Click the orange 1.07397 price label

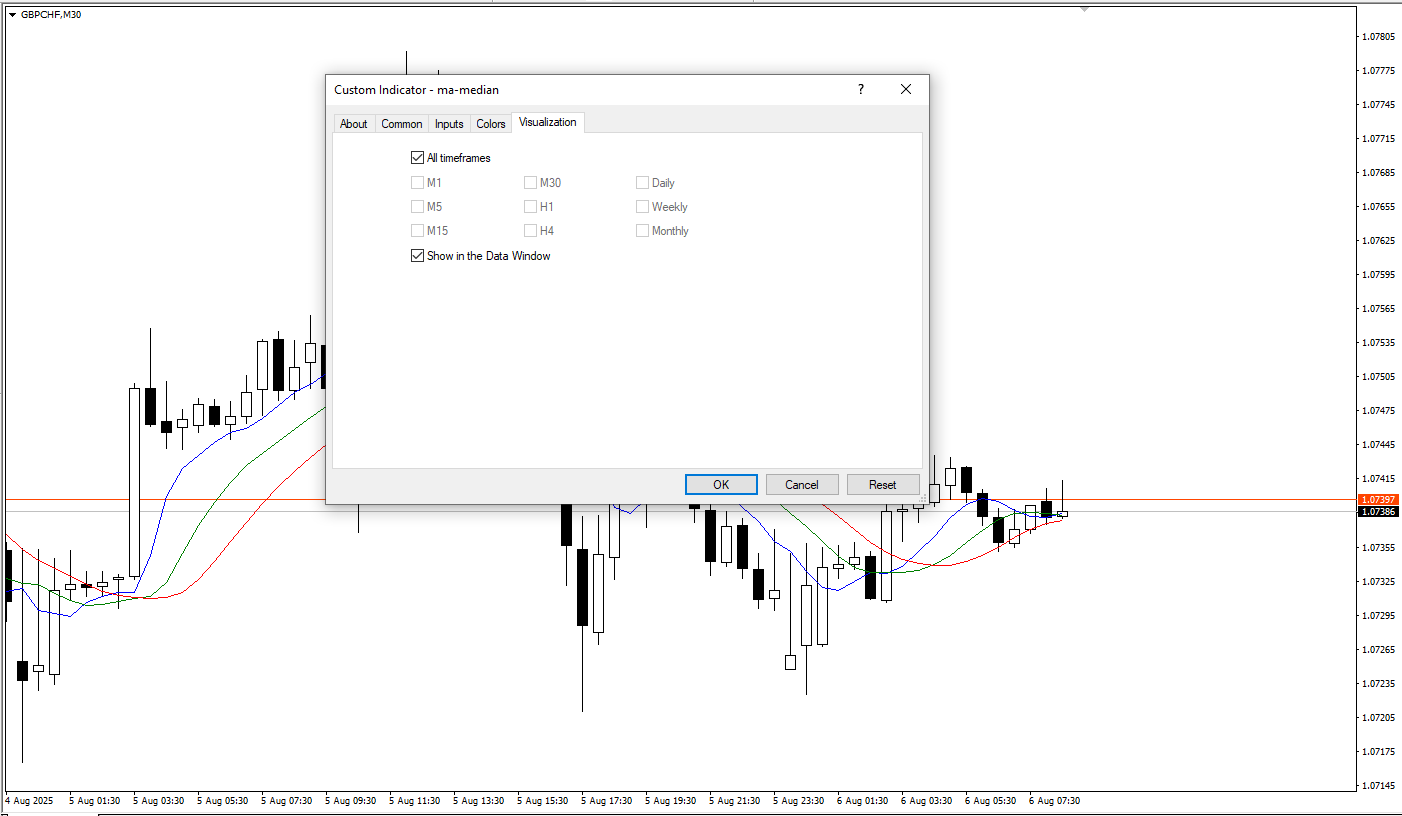[x=1377, y=499]
